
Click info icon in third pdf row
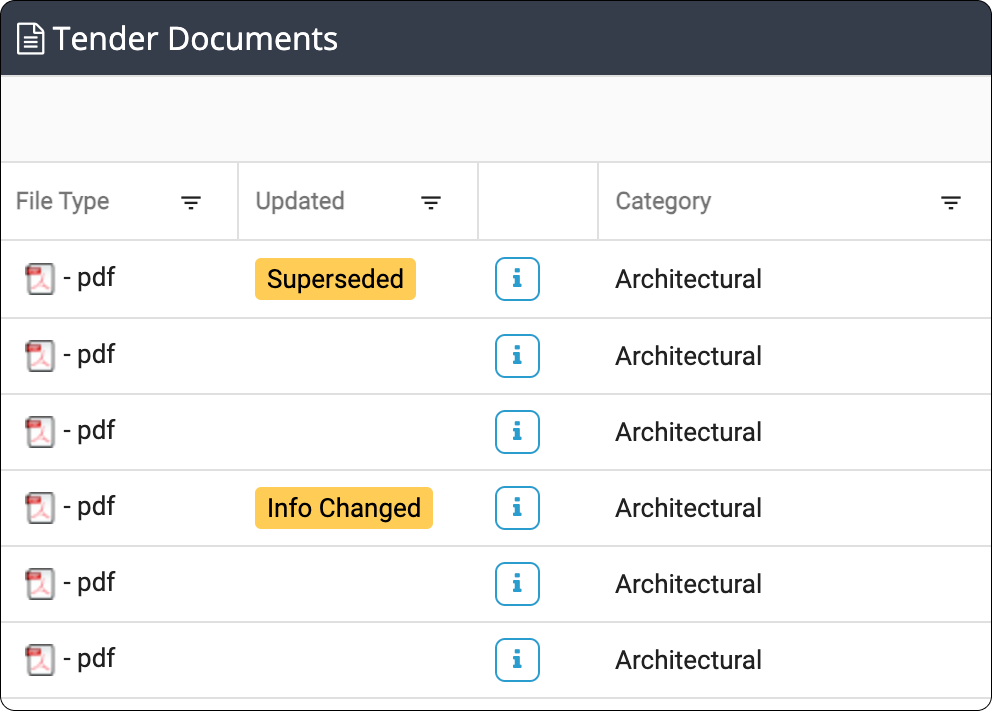517,432
